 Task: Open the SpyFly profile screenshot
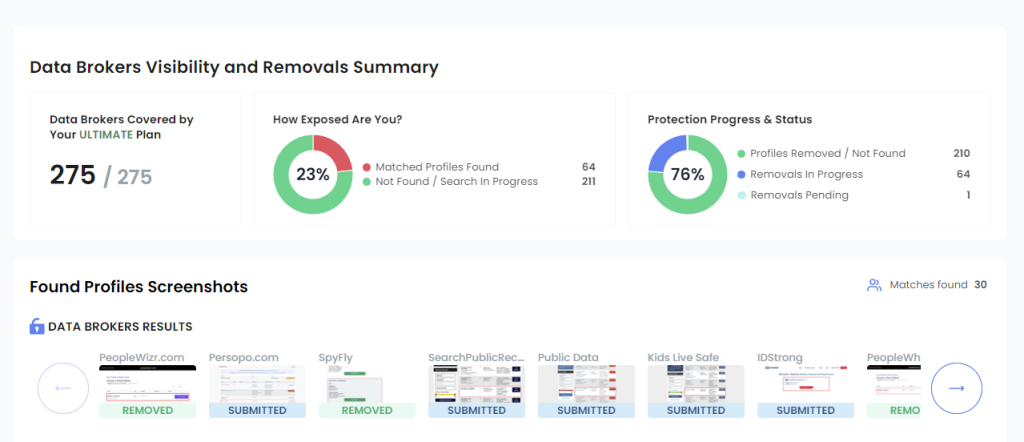tap(367, 383)
